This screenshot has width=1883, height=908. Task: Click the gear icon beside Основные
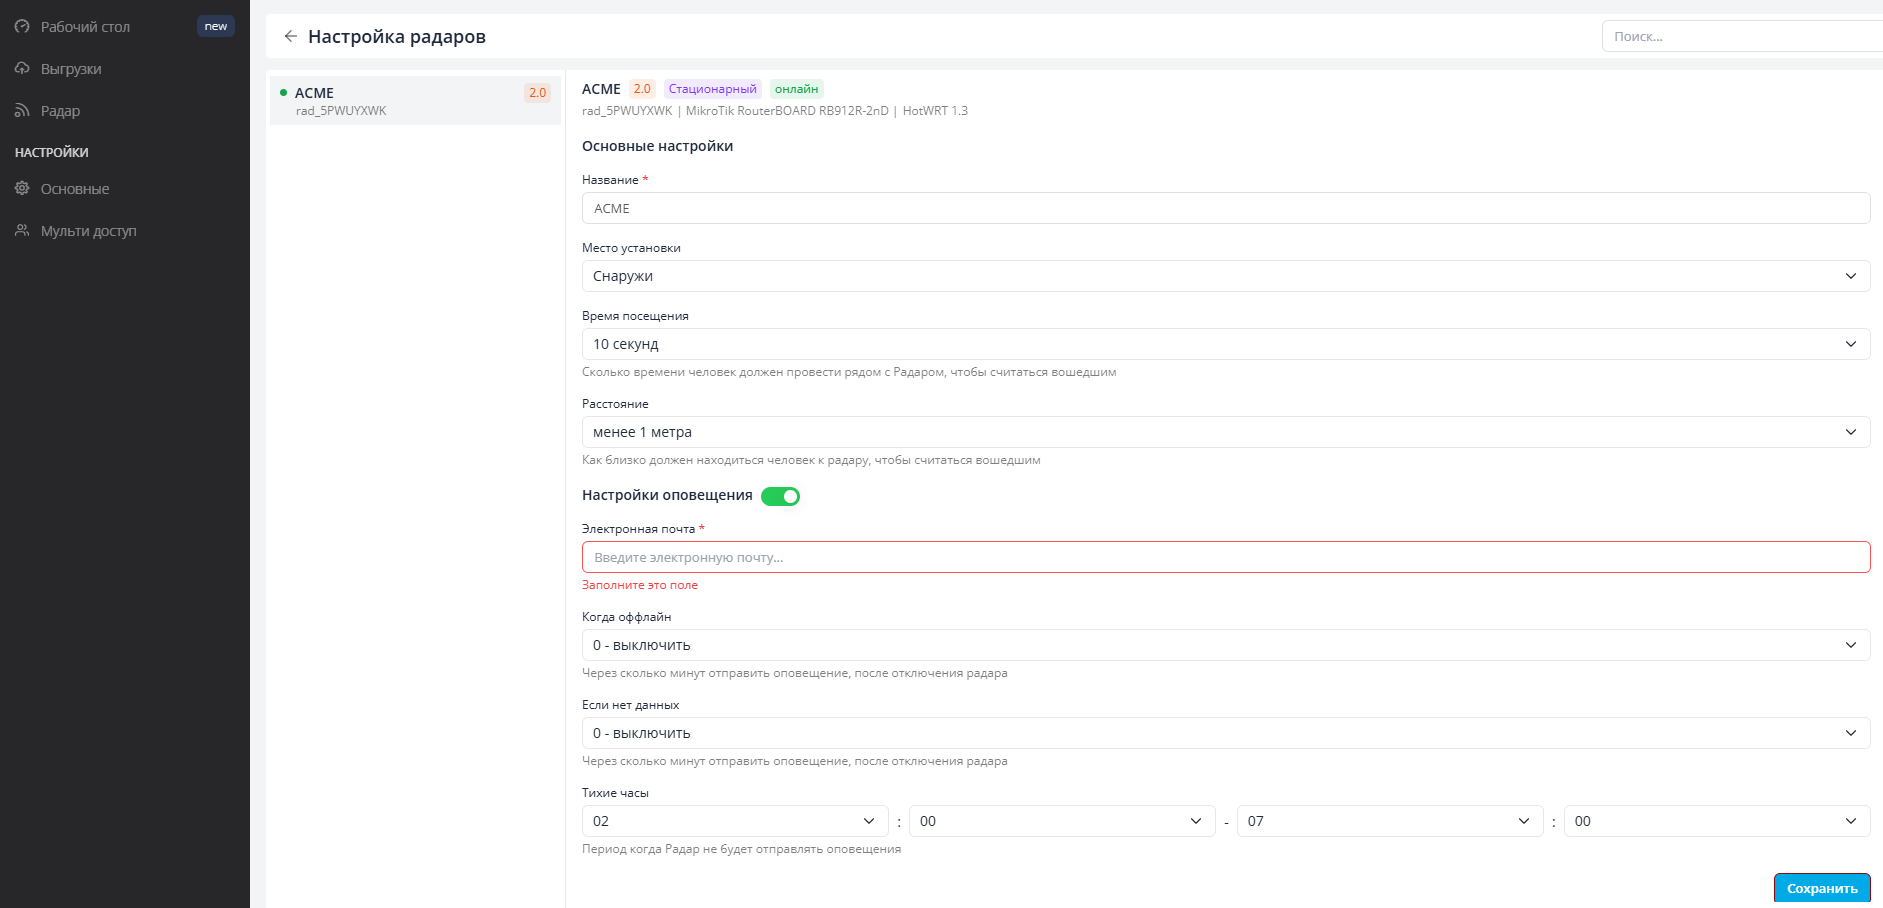tap(22, 189)
